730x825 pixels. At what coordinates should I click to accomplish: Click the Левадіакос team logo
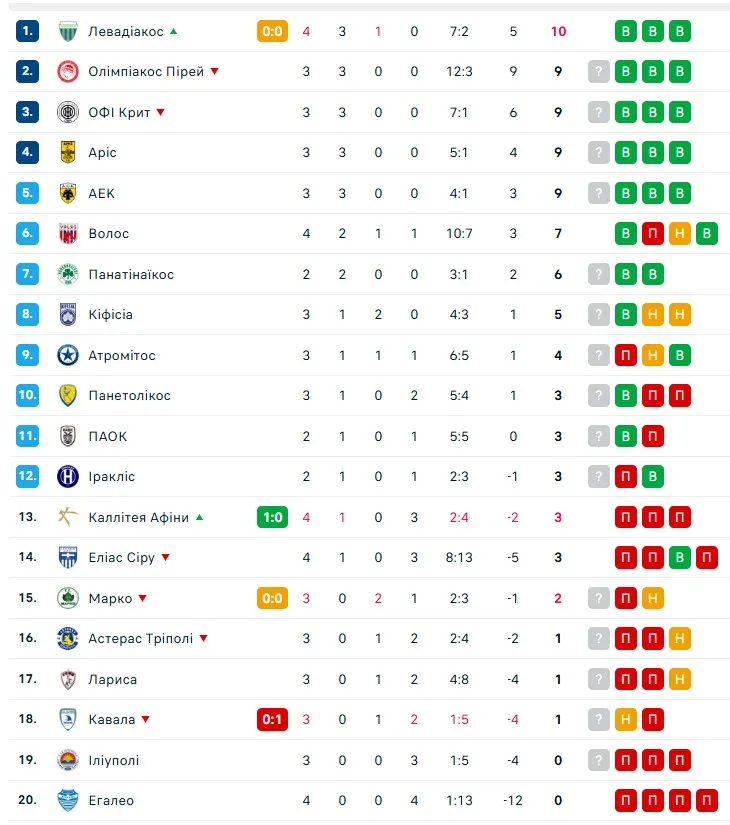(x=68, y=31)
